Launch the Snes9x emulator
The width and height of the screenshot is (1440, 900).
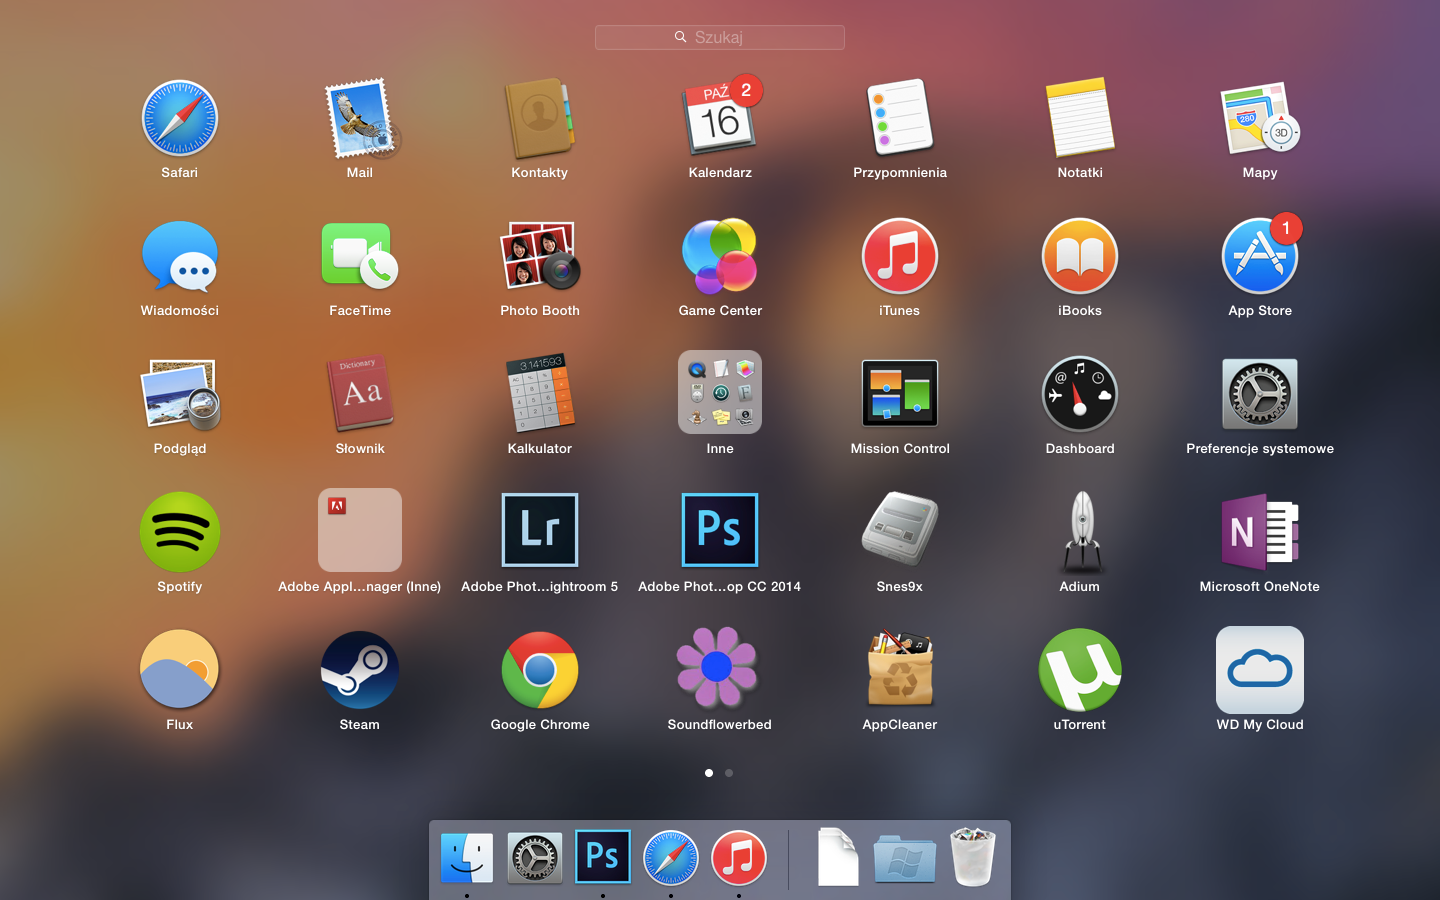[900, 530]
